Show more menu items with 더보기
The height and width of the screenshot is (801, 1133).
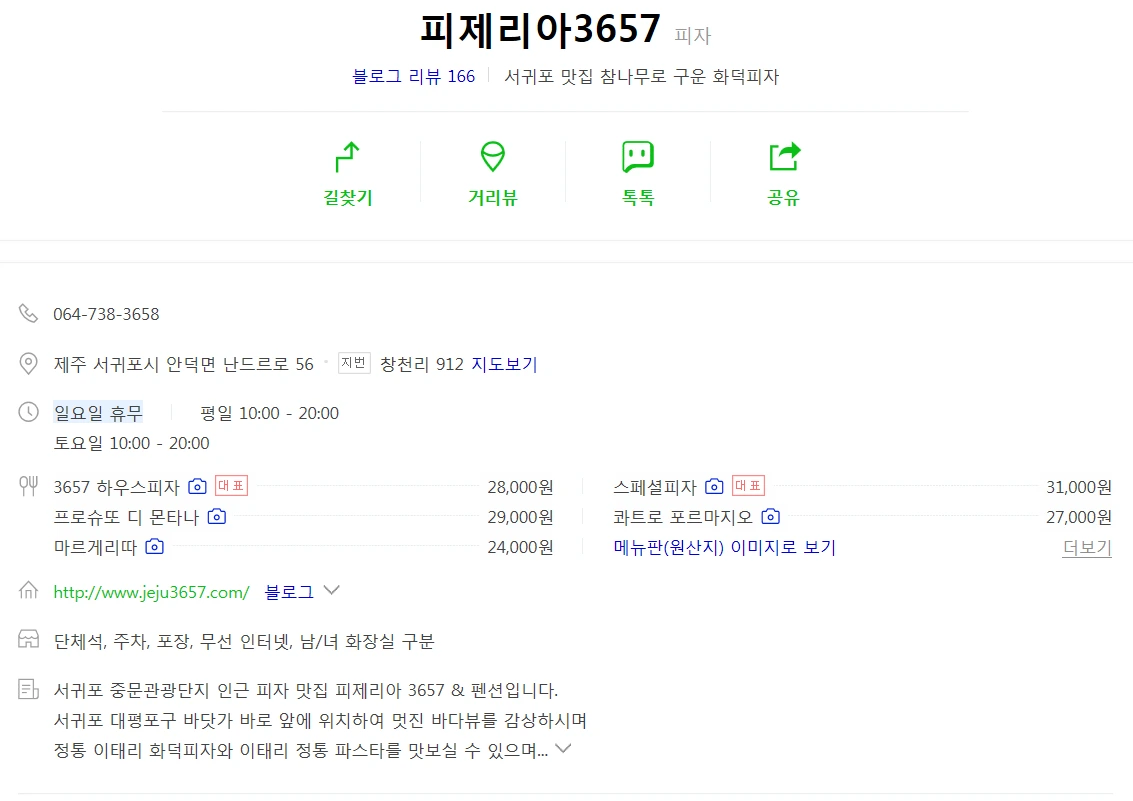tap(1087, 547)
